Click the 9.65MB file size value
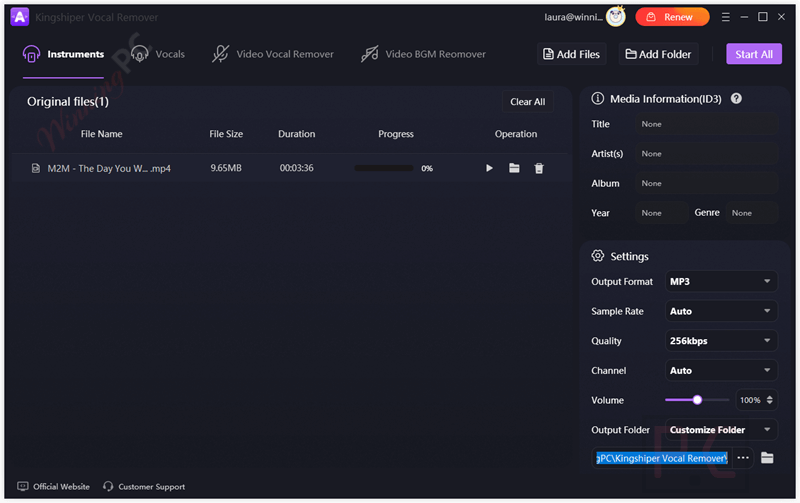 pyautogui.click(x=226, y=168)
